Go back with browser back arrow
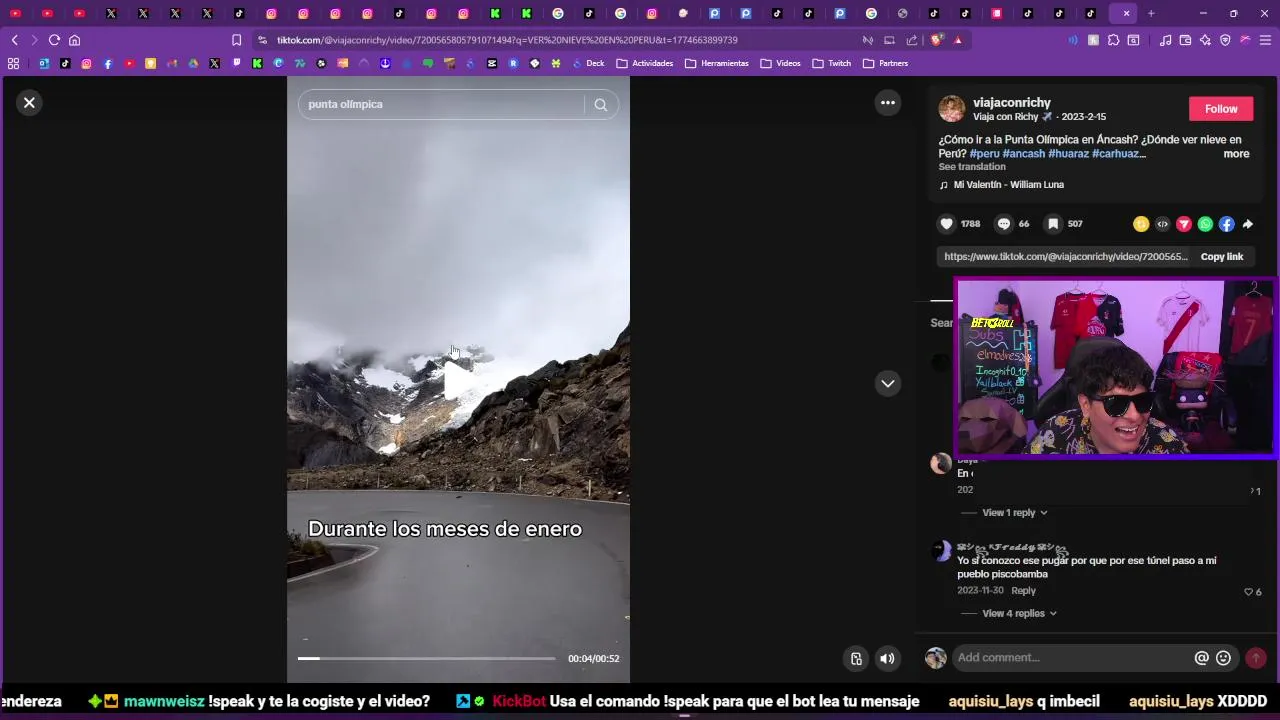 [x=14, y=40]
